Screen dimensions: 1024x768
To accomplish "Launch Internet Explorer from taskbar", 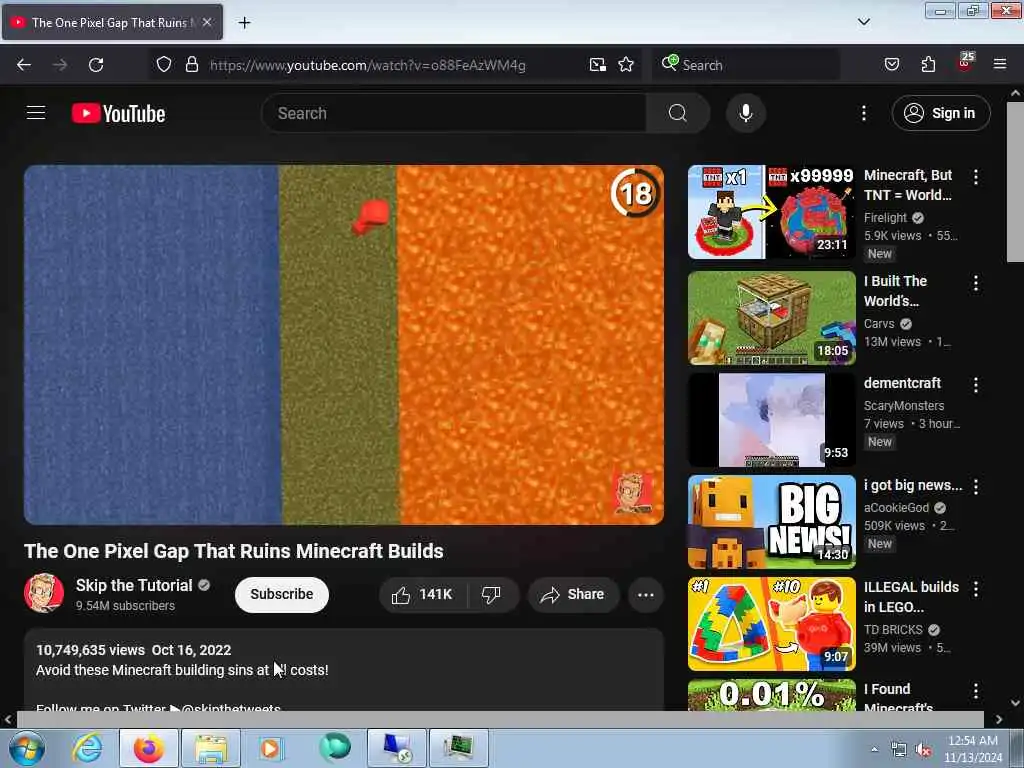I will tap(87, 748).
